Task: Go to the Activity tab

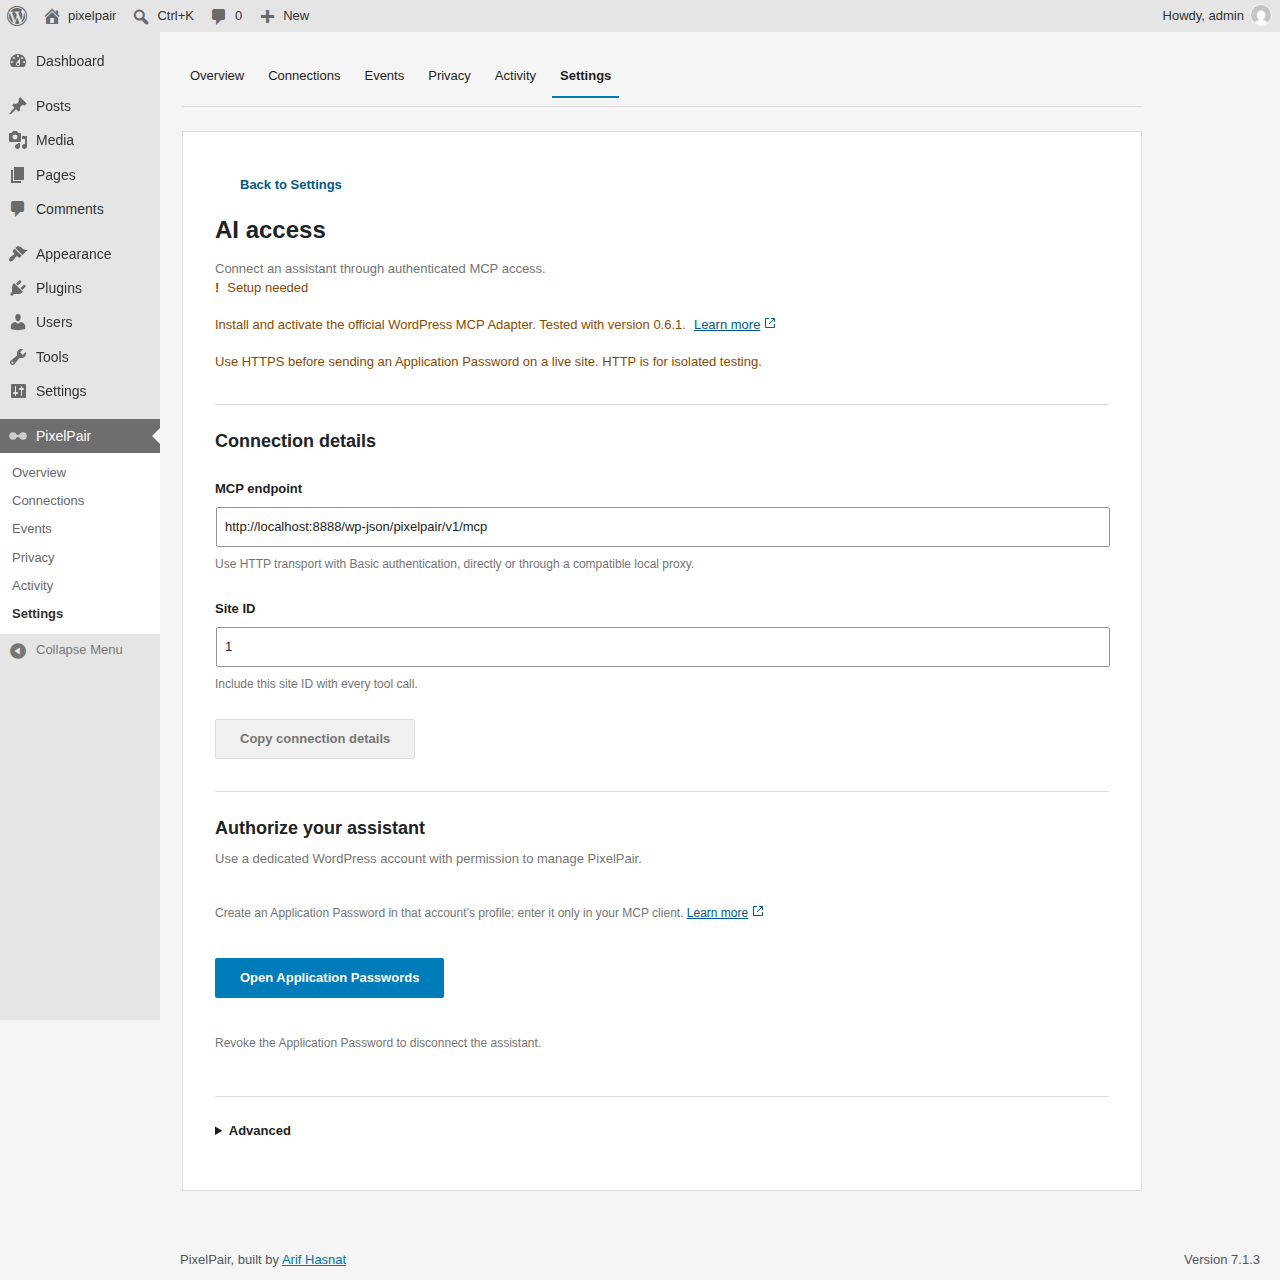Action: [x=515, y=76]
